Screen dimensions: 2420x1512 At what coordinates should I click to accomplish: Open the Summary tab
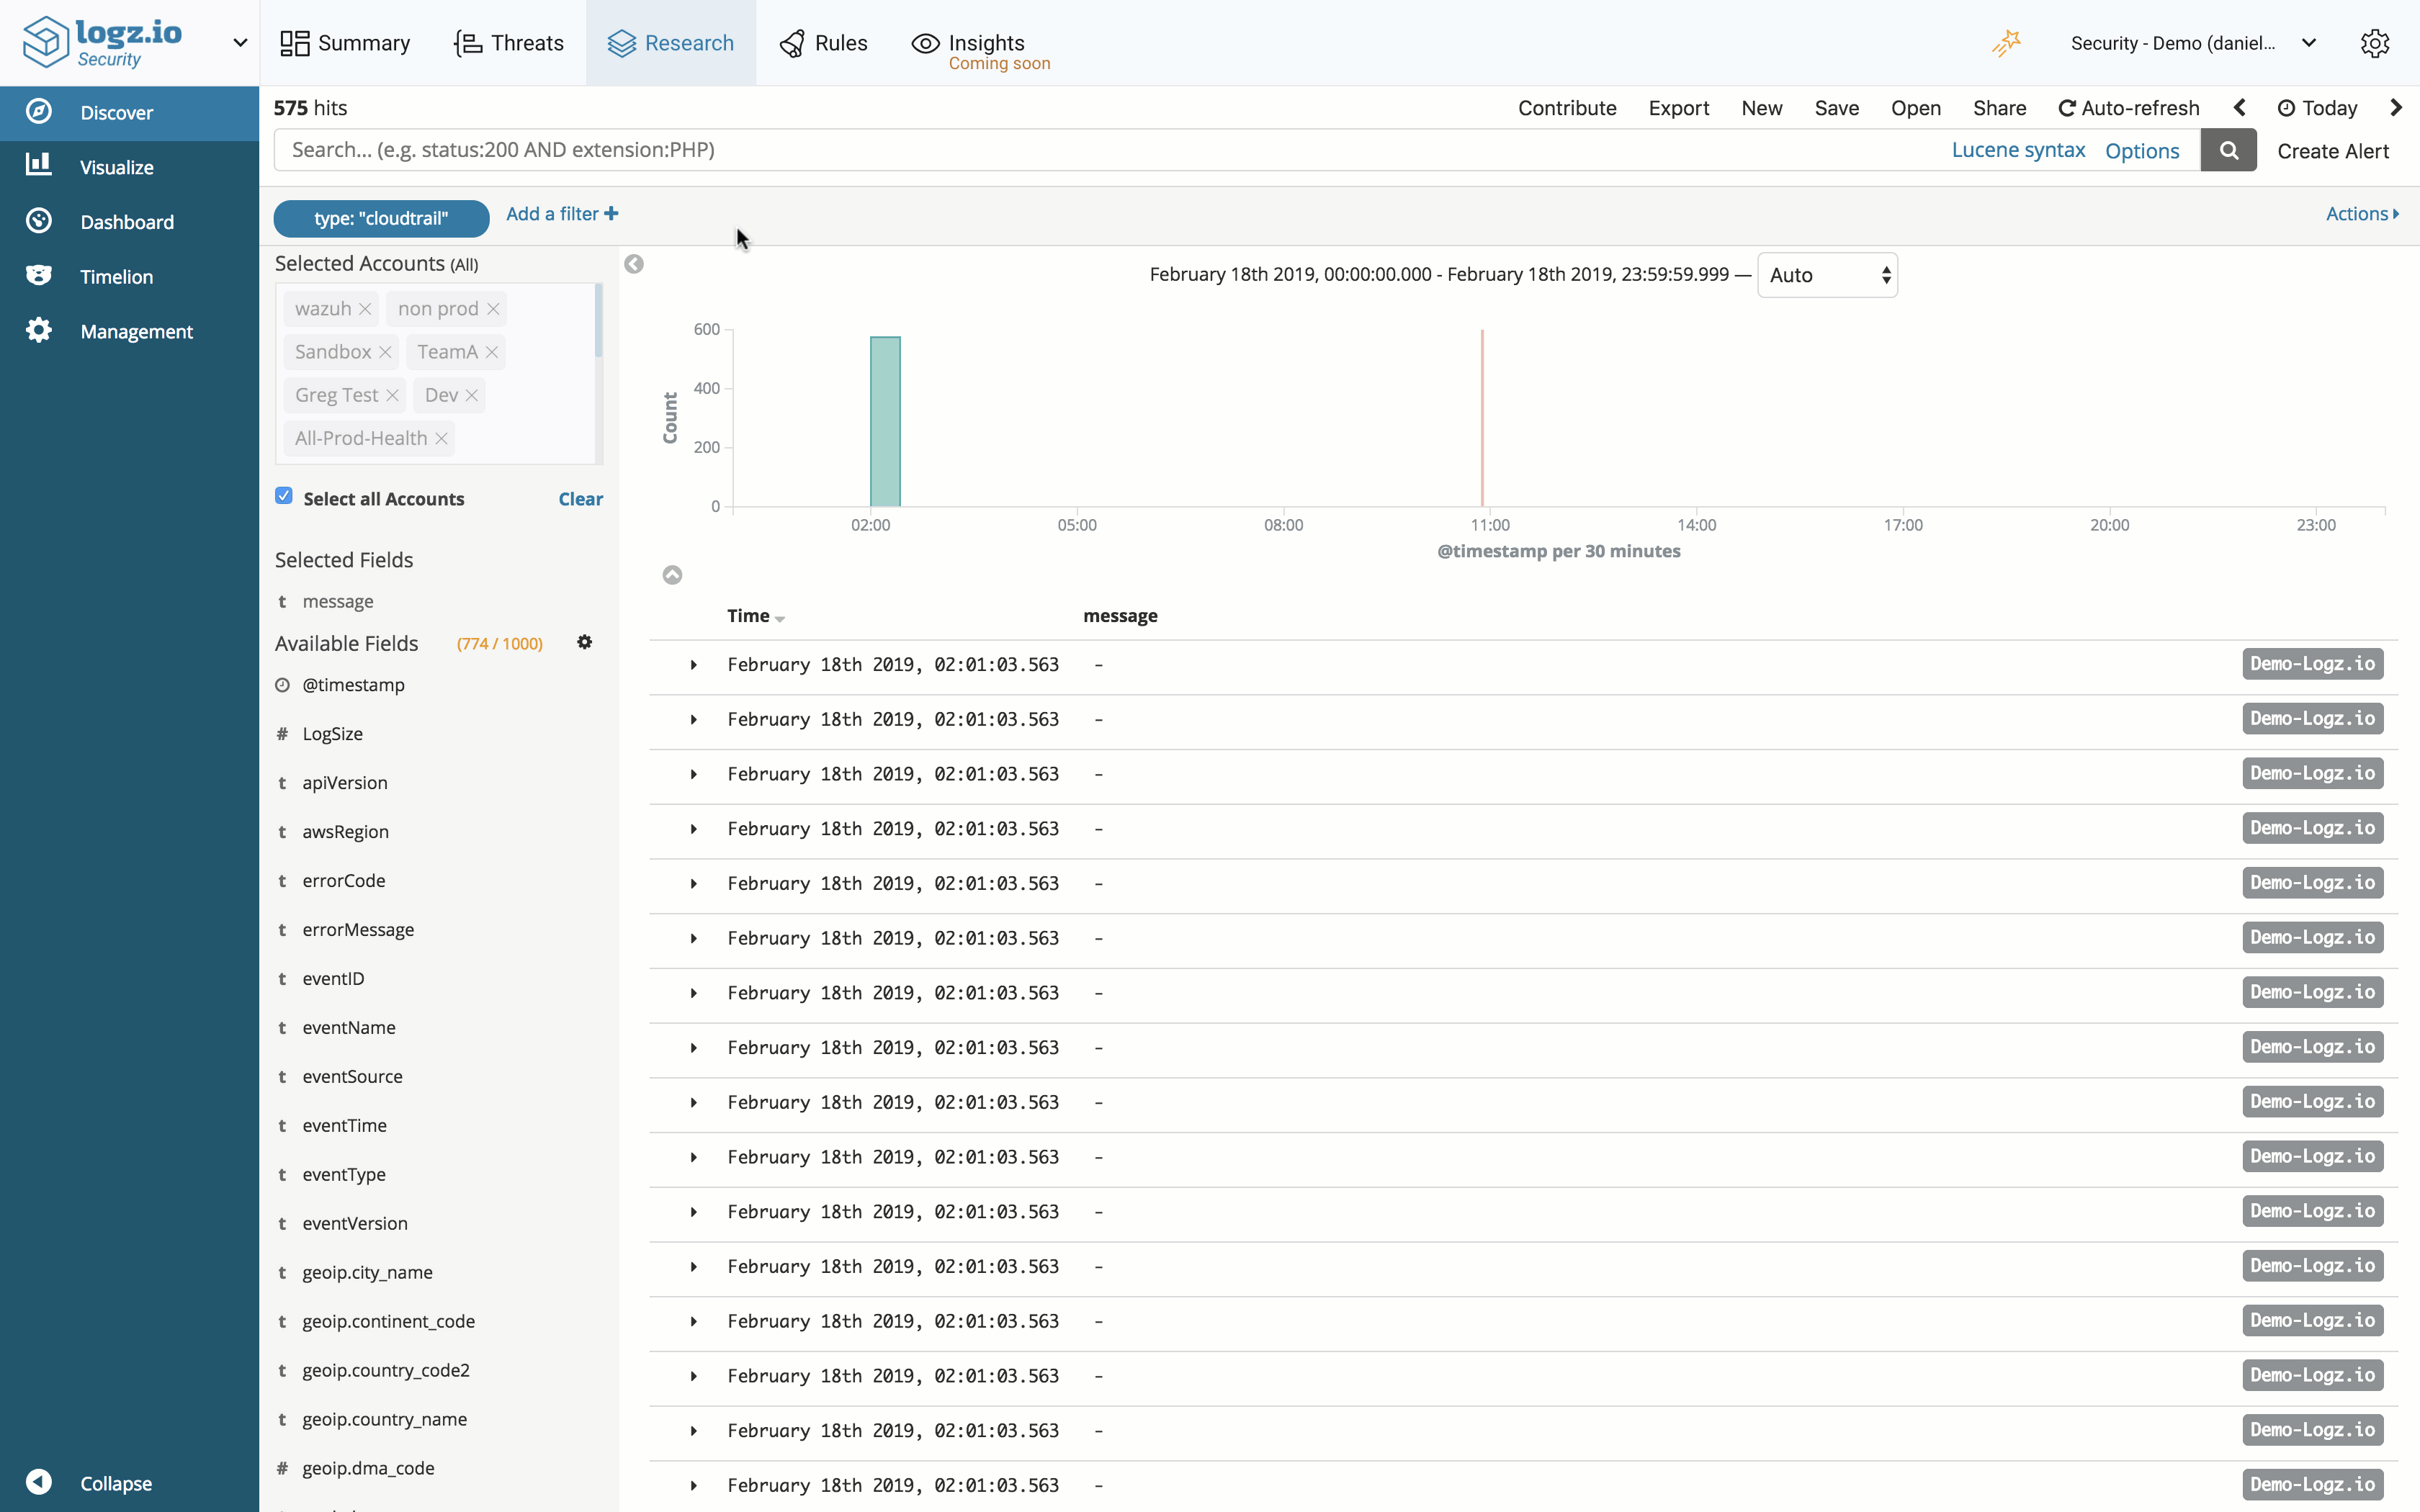pyautogui.click(x=345, y=43)
